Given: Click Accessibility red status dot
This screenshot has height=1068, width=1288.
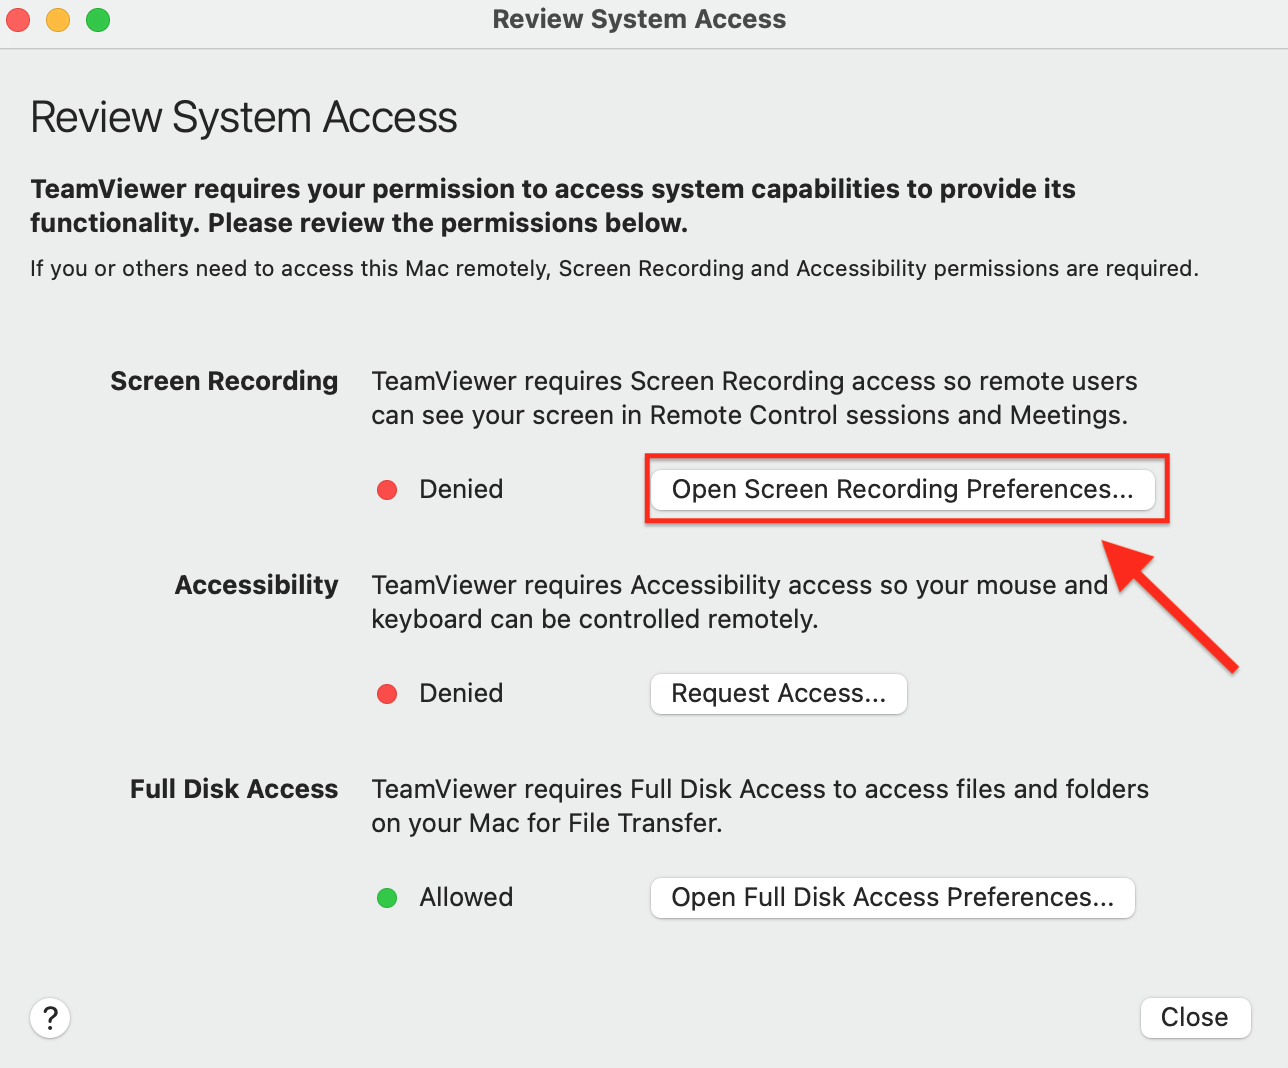Looking at the screenshot, I should pyautogui.click(x=387, y=694).
